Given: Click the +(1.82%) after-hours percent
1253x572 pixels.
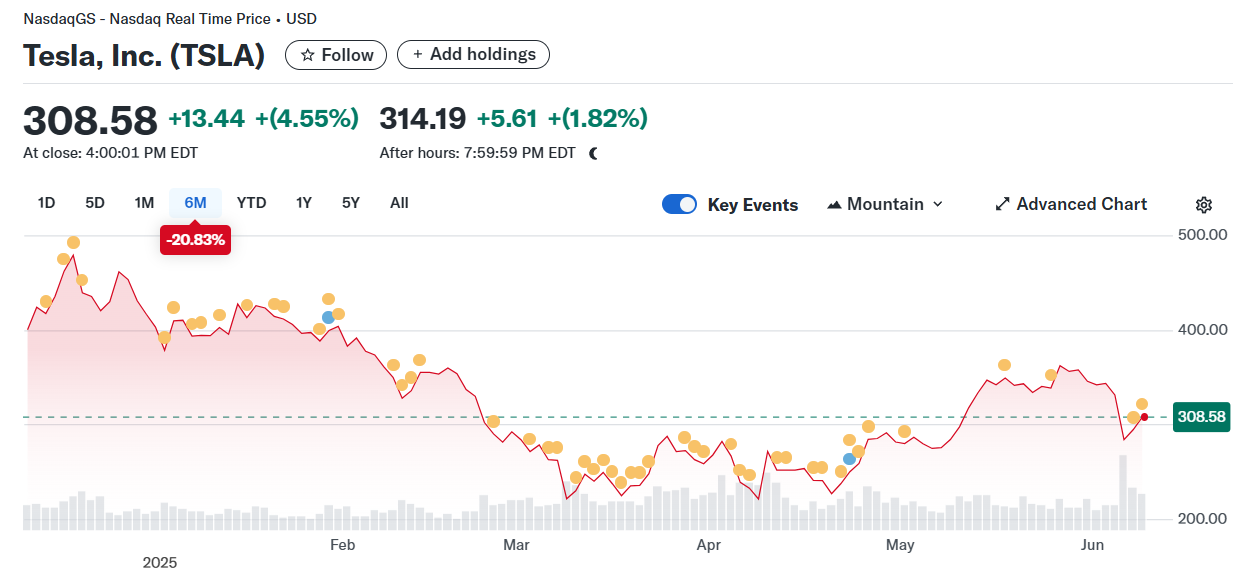Looking at the screenshot, I should click(598, 119).
